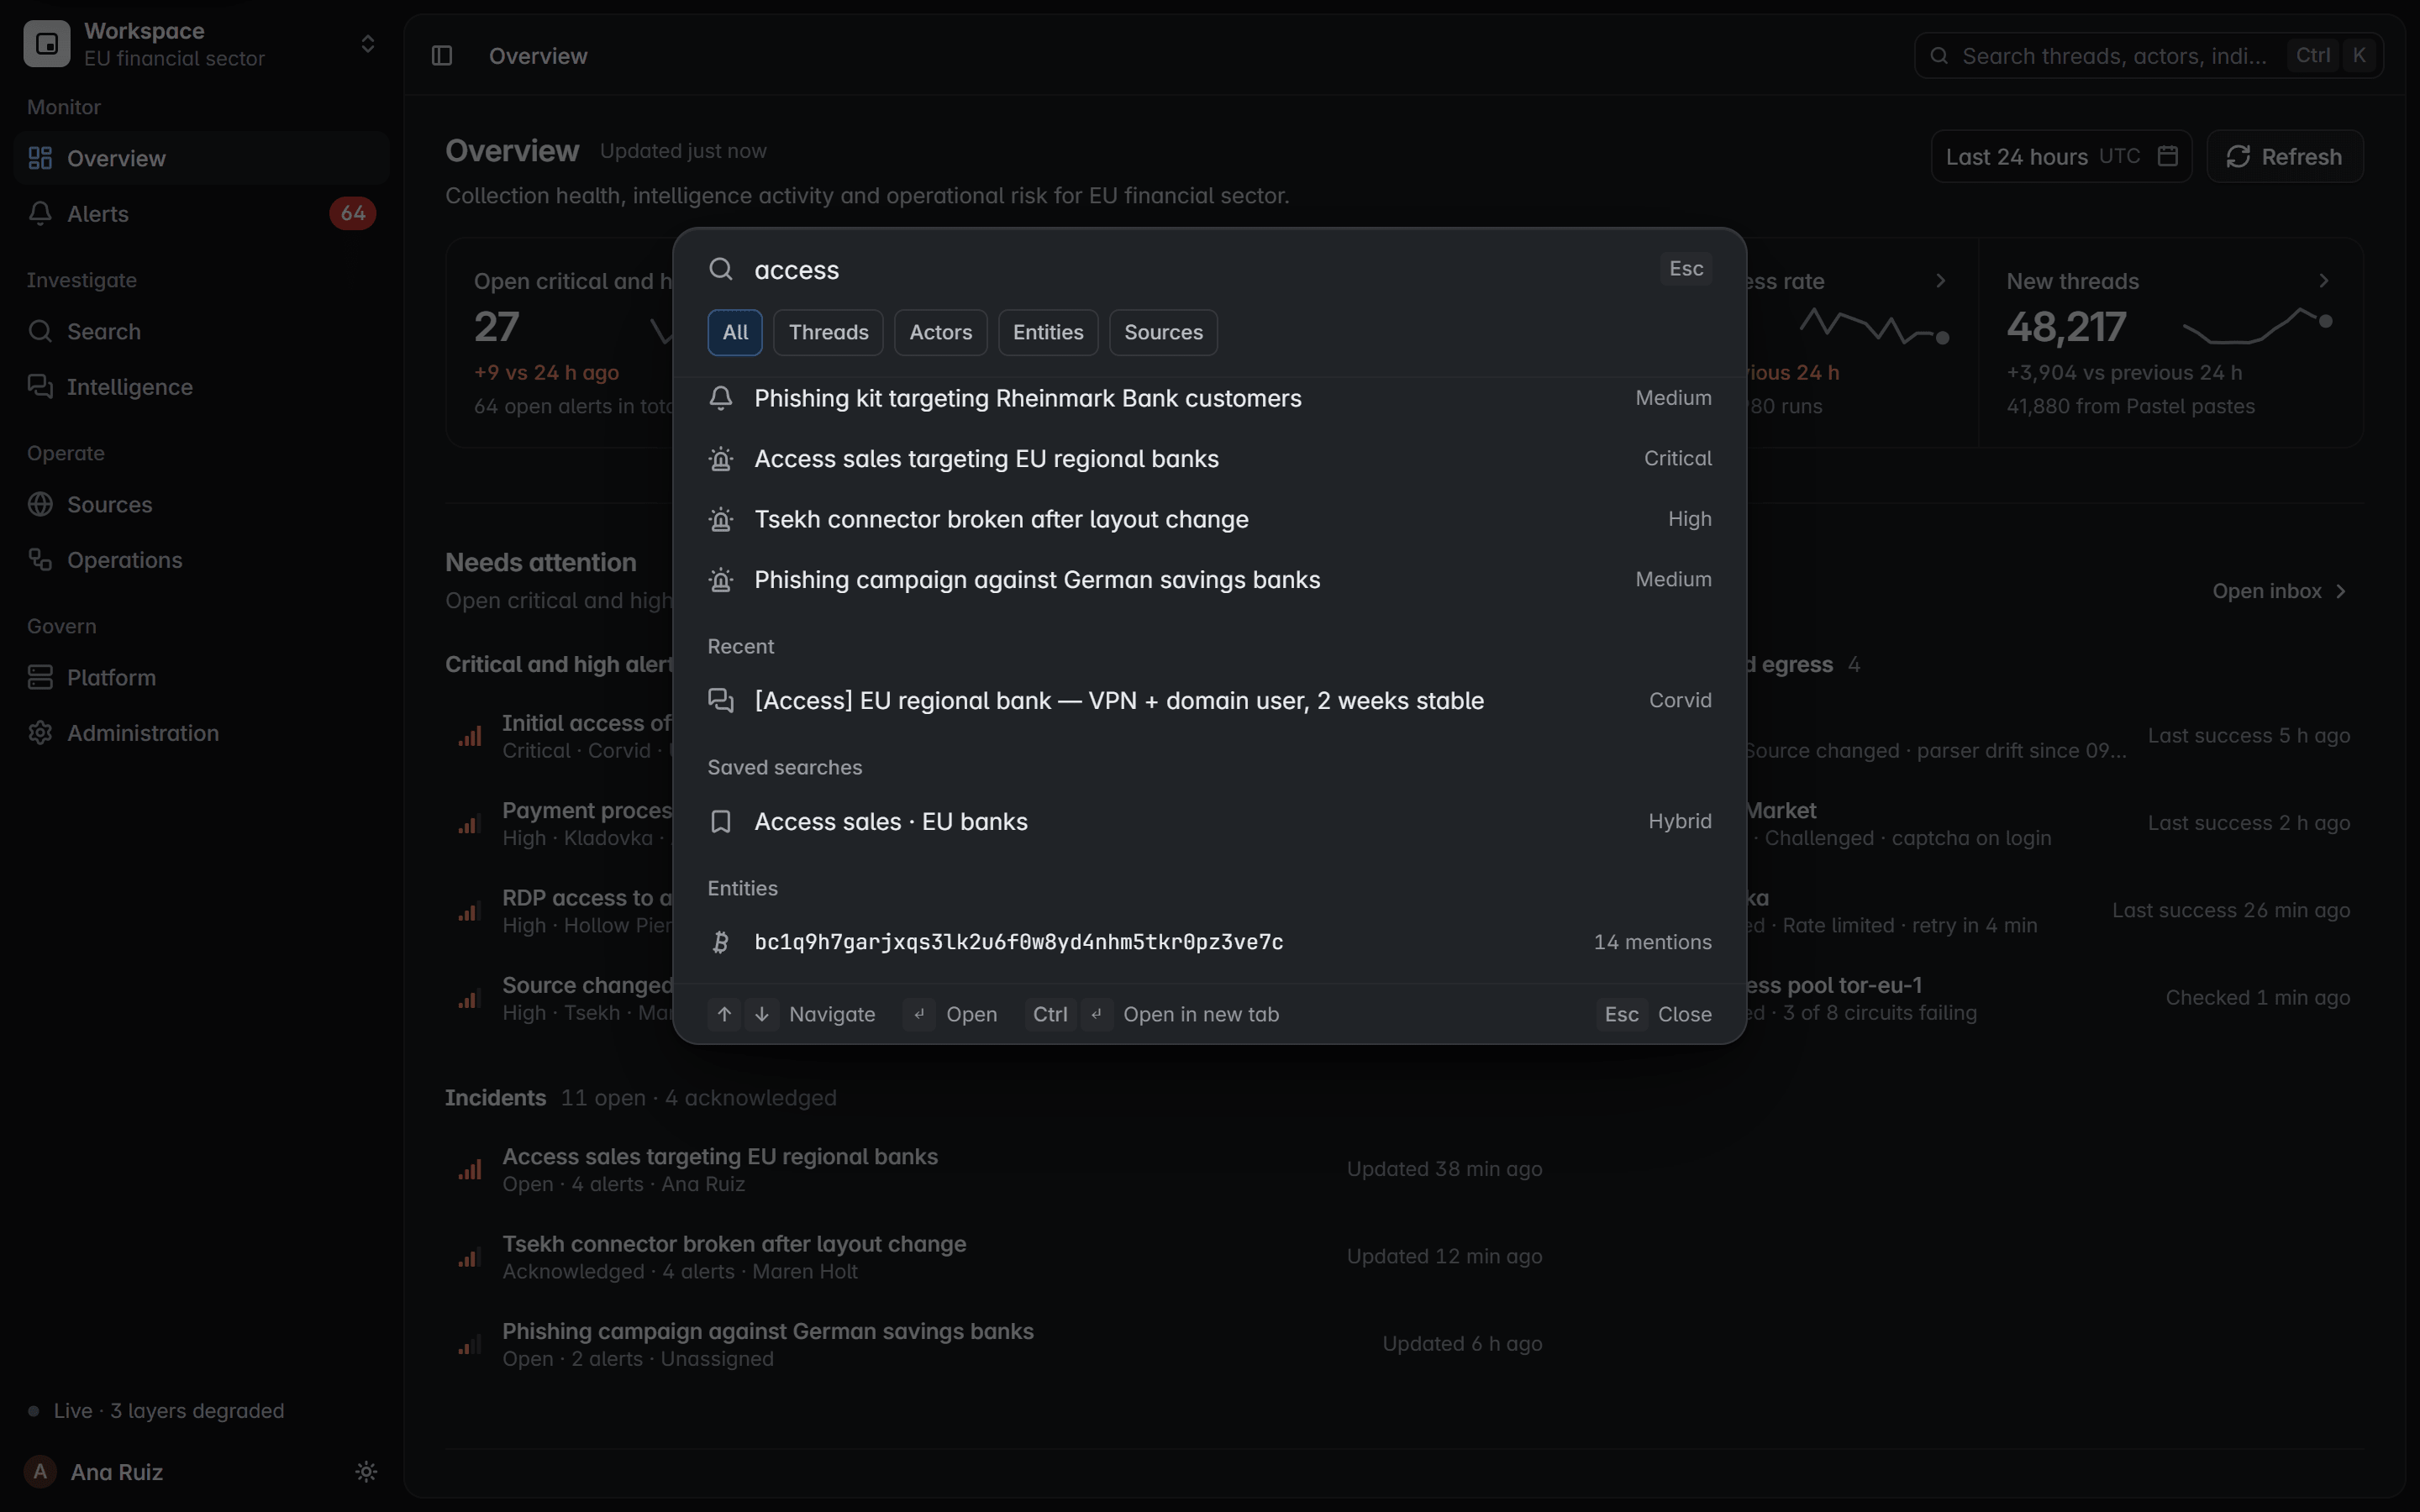Open Platform in the sidebar
Image resolution: width=2420 pixels, height=1512 pixels.
point(201,677)
